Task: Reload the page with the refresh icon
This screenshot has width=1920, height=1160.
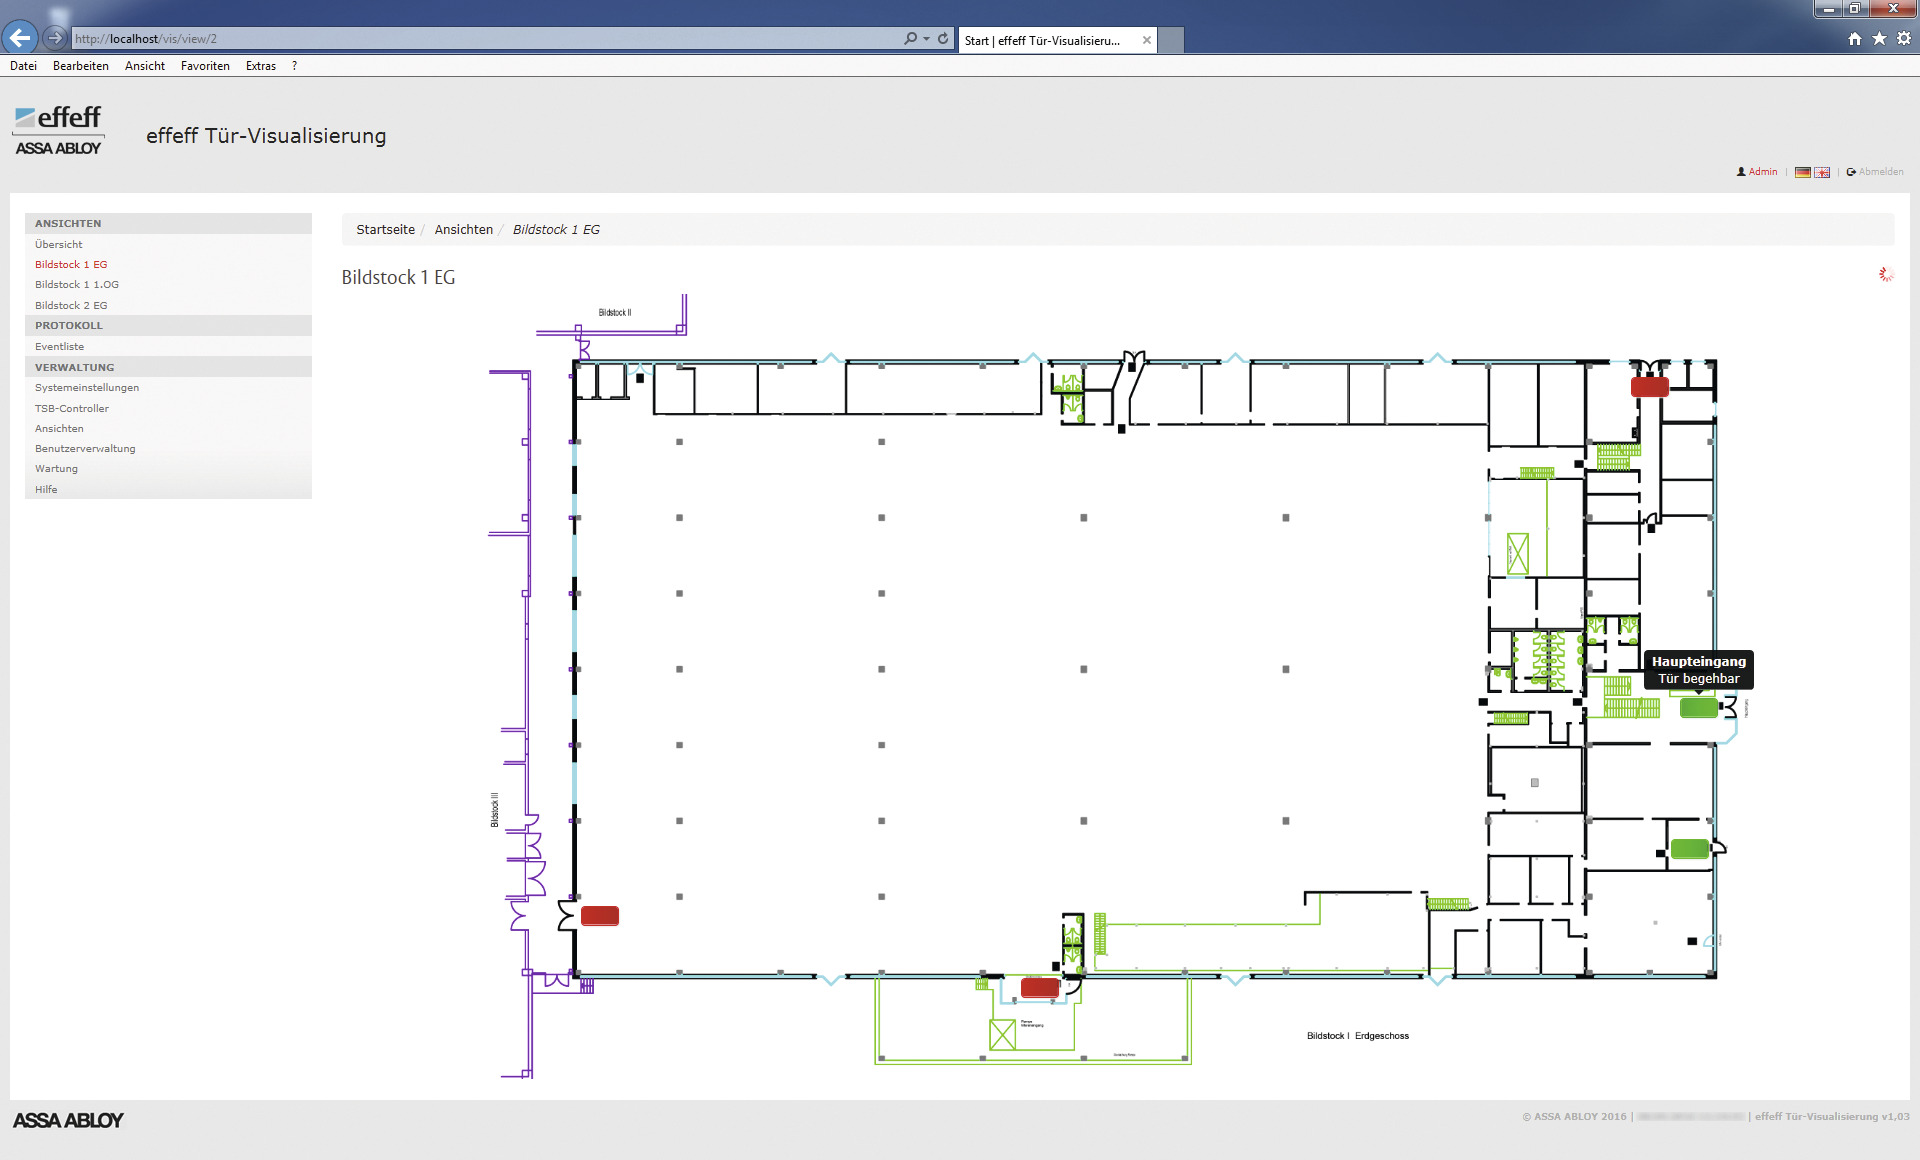Action: (x=943, y=38)
